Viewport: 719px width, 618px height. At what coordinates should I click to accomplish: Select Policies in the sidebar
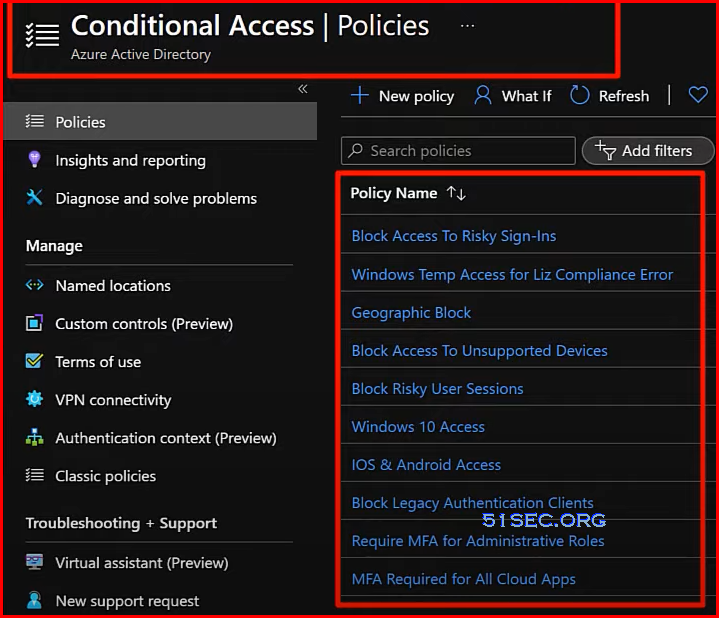[160, 121]
